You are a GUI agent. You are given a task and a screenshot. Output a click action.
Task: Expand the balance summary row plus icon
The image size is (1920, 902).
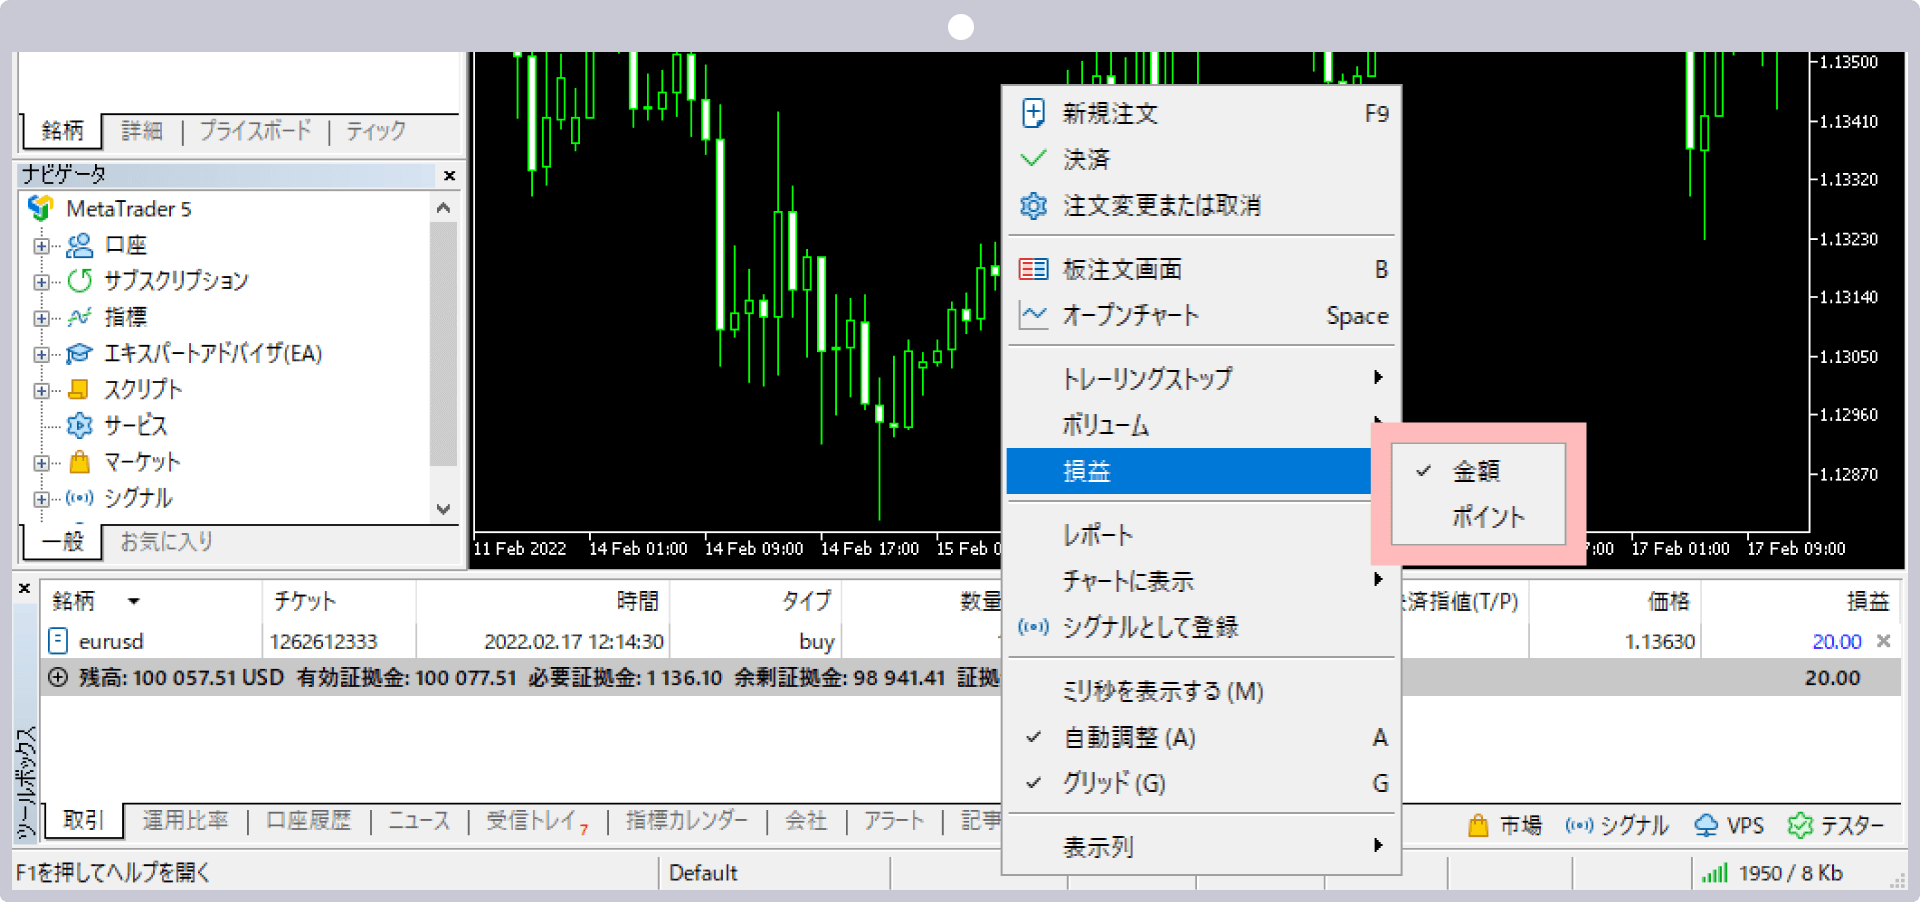click(x=58, y=677)
